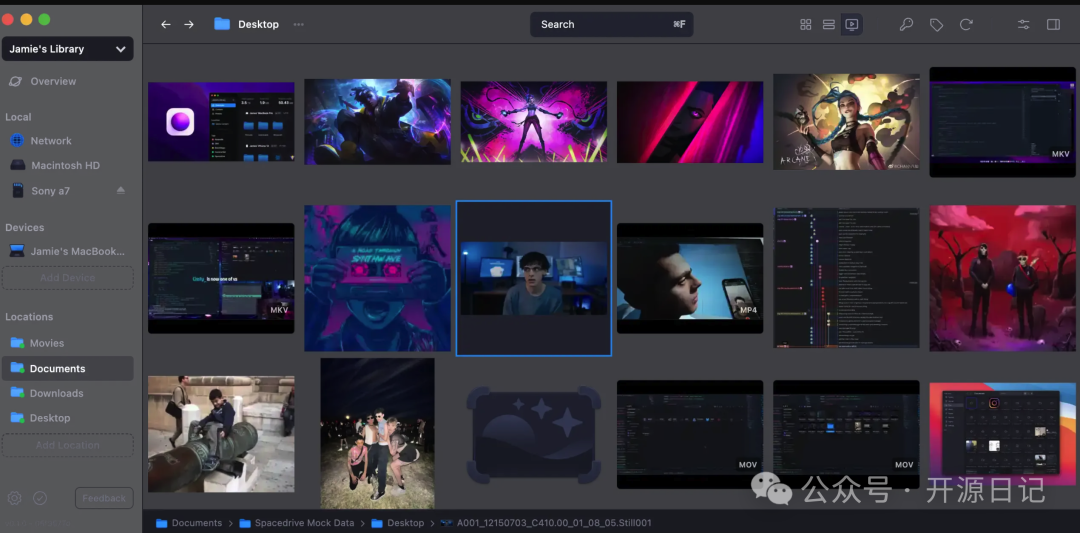The width and height of the screenshot is (1080, 533).
Task: Go back with the left arrow
Action: (165, 24)
